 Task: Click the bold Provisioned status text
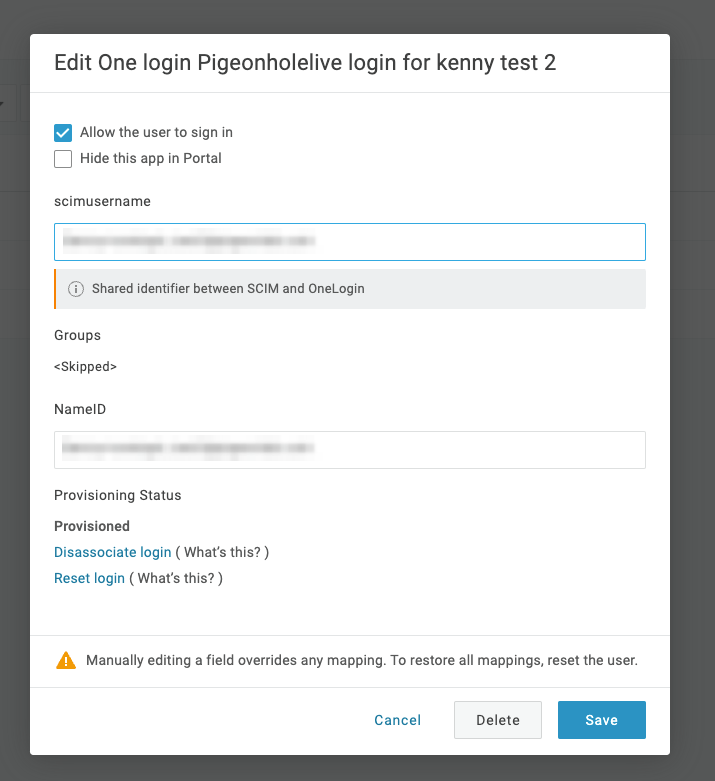92,526
